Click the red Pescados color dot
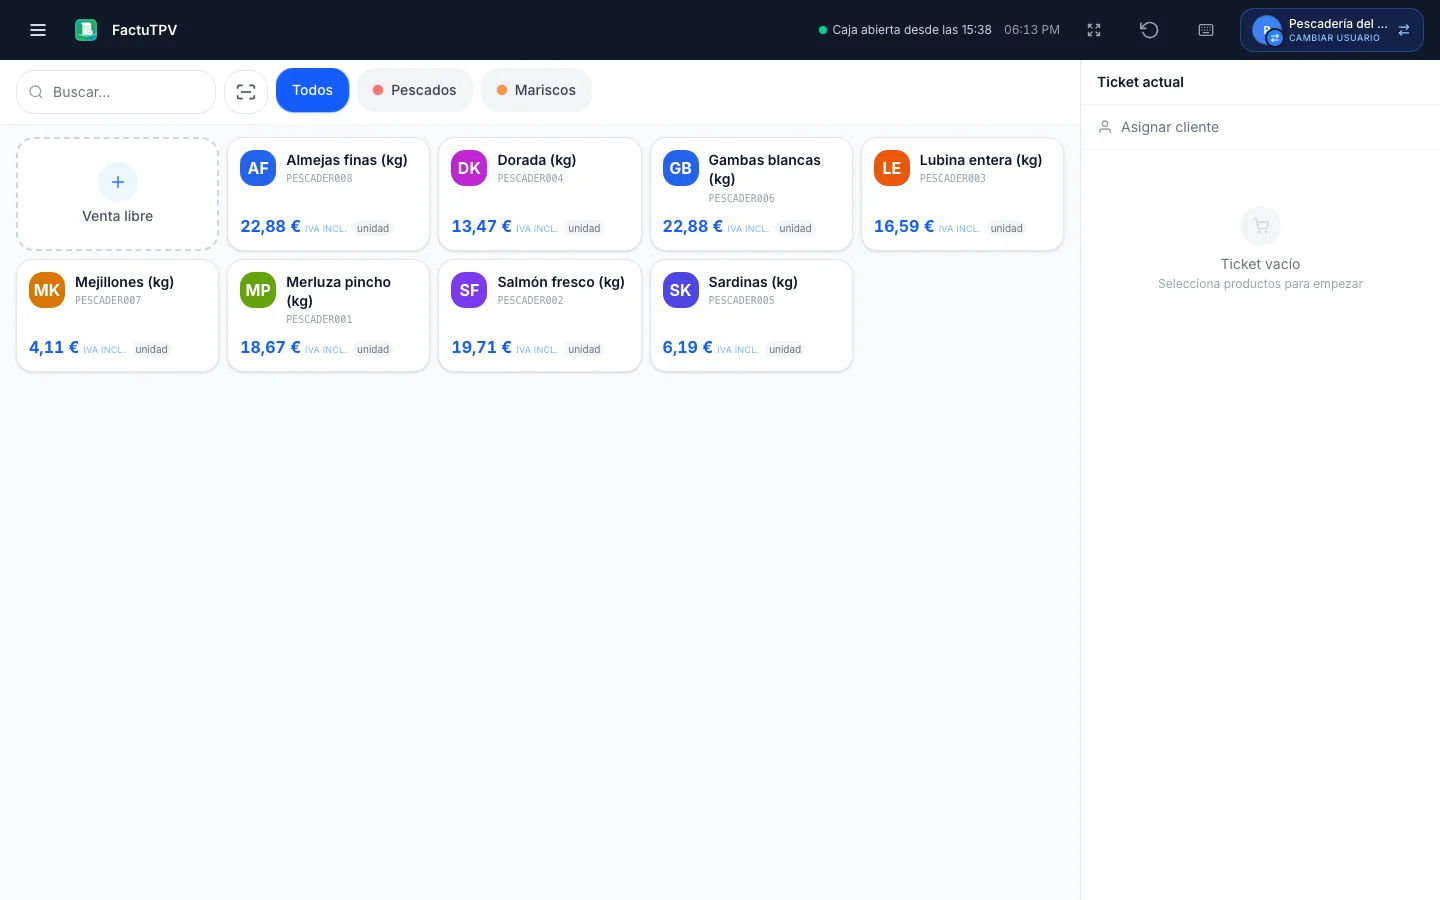The image size is (1440, 900). (x=378, y=90)
